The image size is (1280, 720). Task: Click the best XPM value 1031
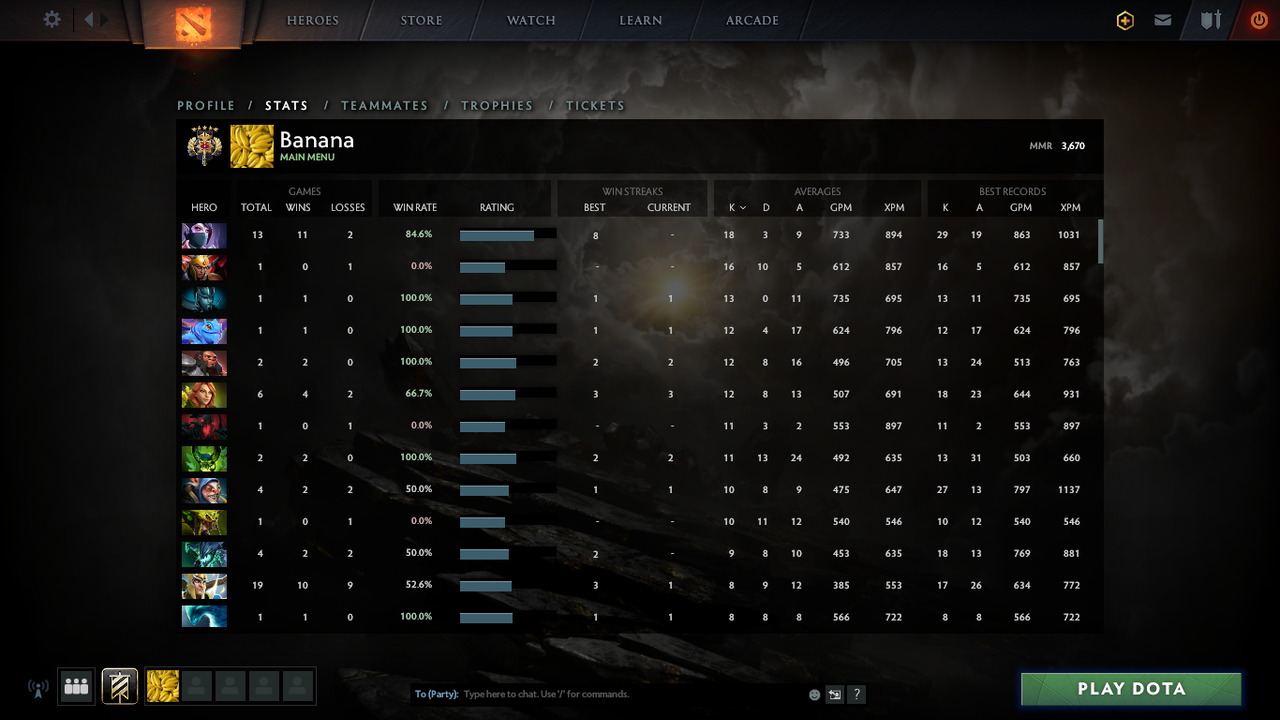coord(1070,235)
